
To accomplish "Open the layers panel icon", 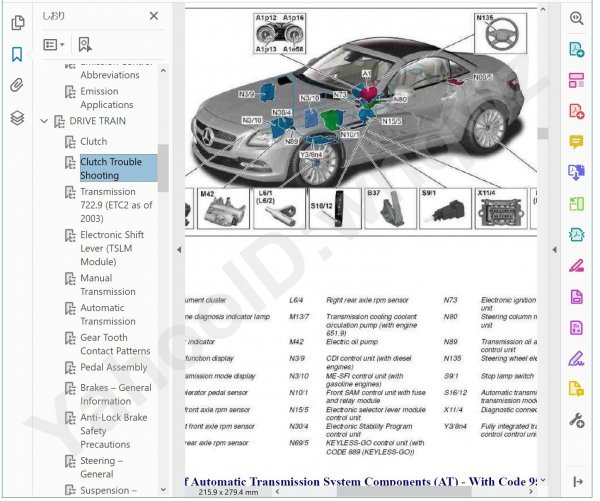I will [17, 118].
